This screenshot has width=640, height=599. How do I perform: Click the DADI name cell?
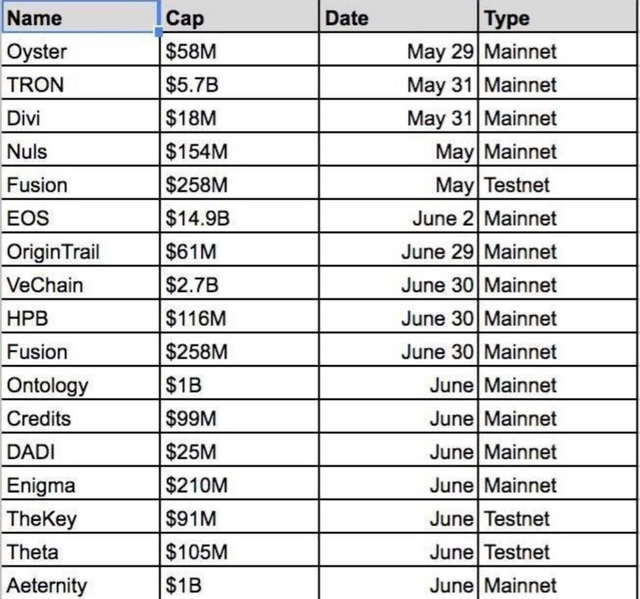click(x=80, y=450)
